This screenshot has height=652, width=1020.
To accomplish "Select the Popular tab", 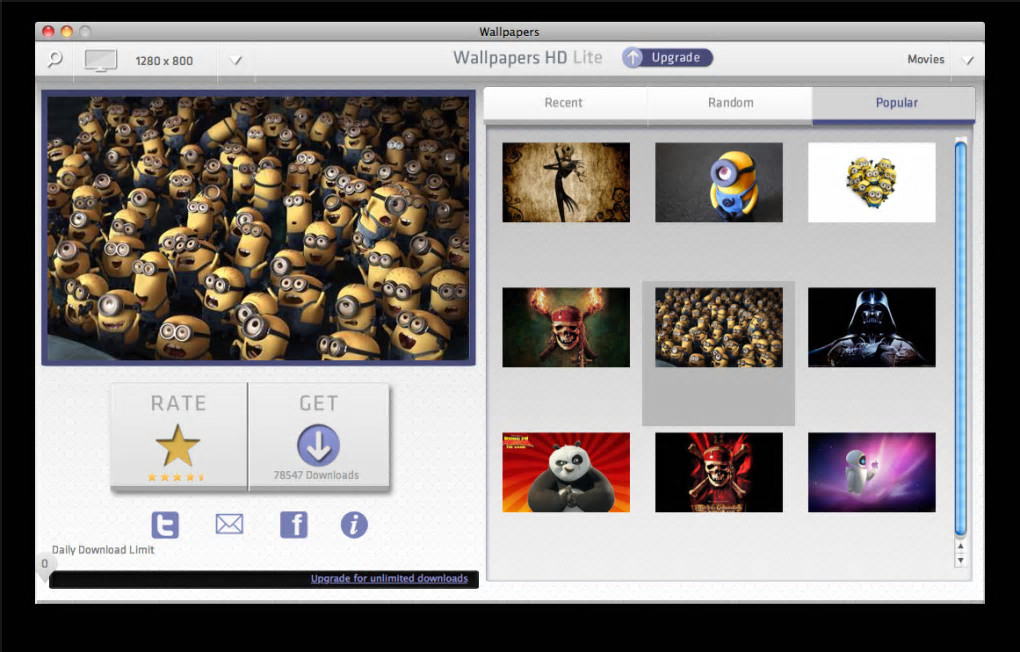I will click(894, 103).
